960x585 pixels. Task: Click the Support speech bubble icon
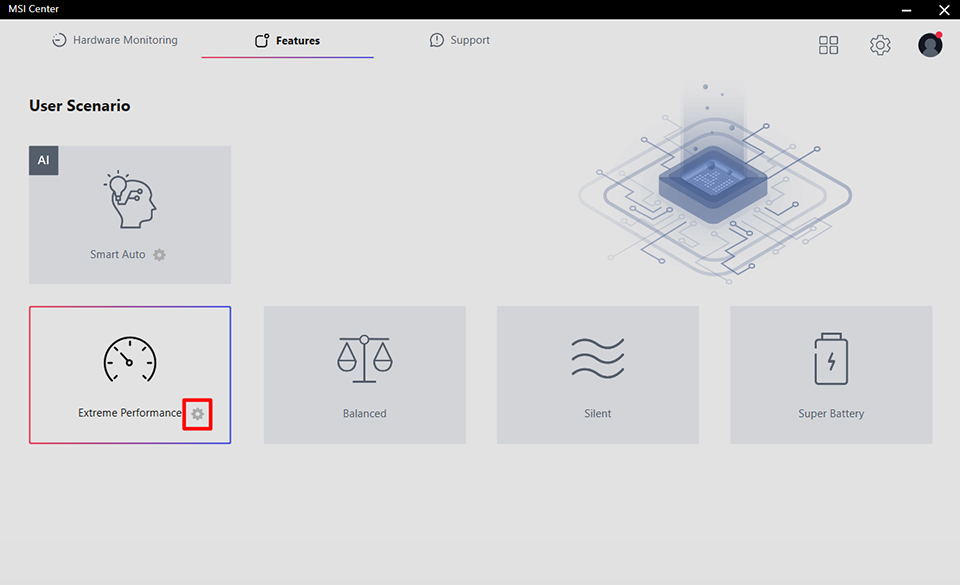437,40
